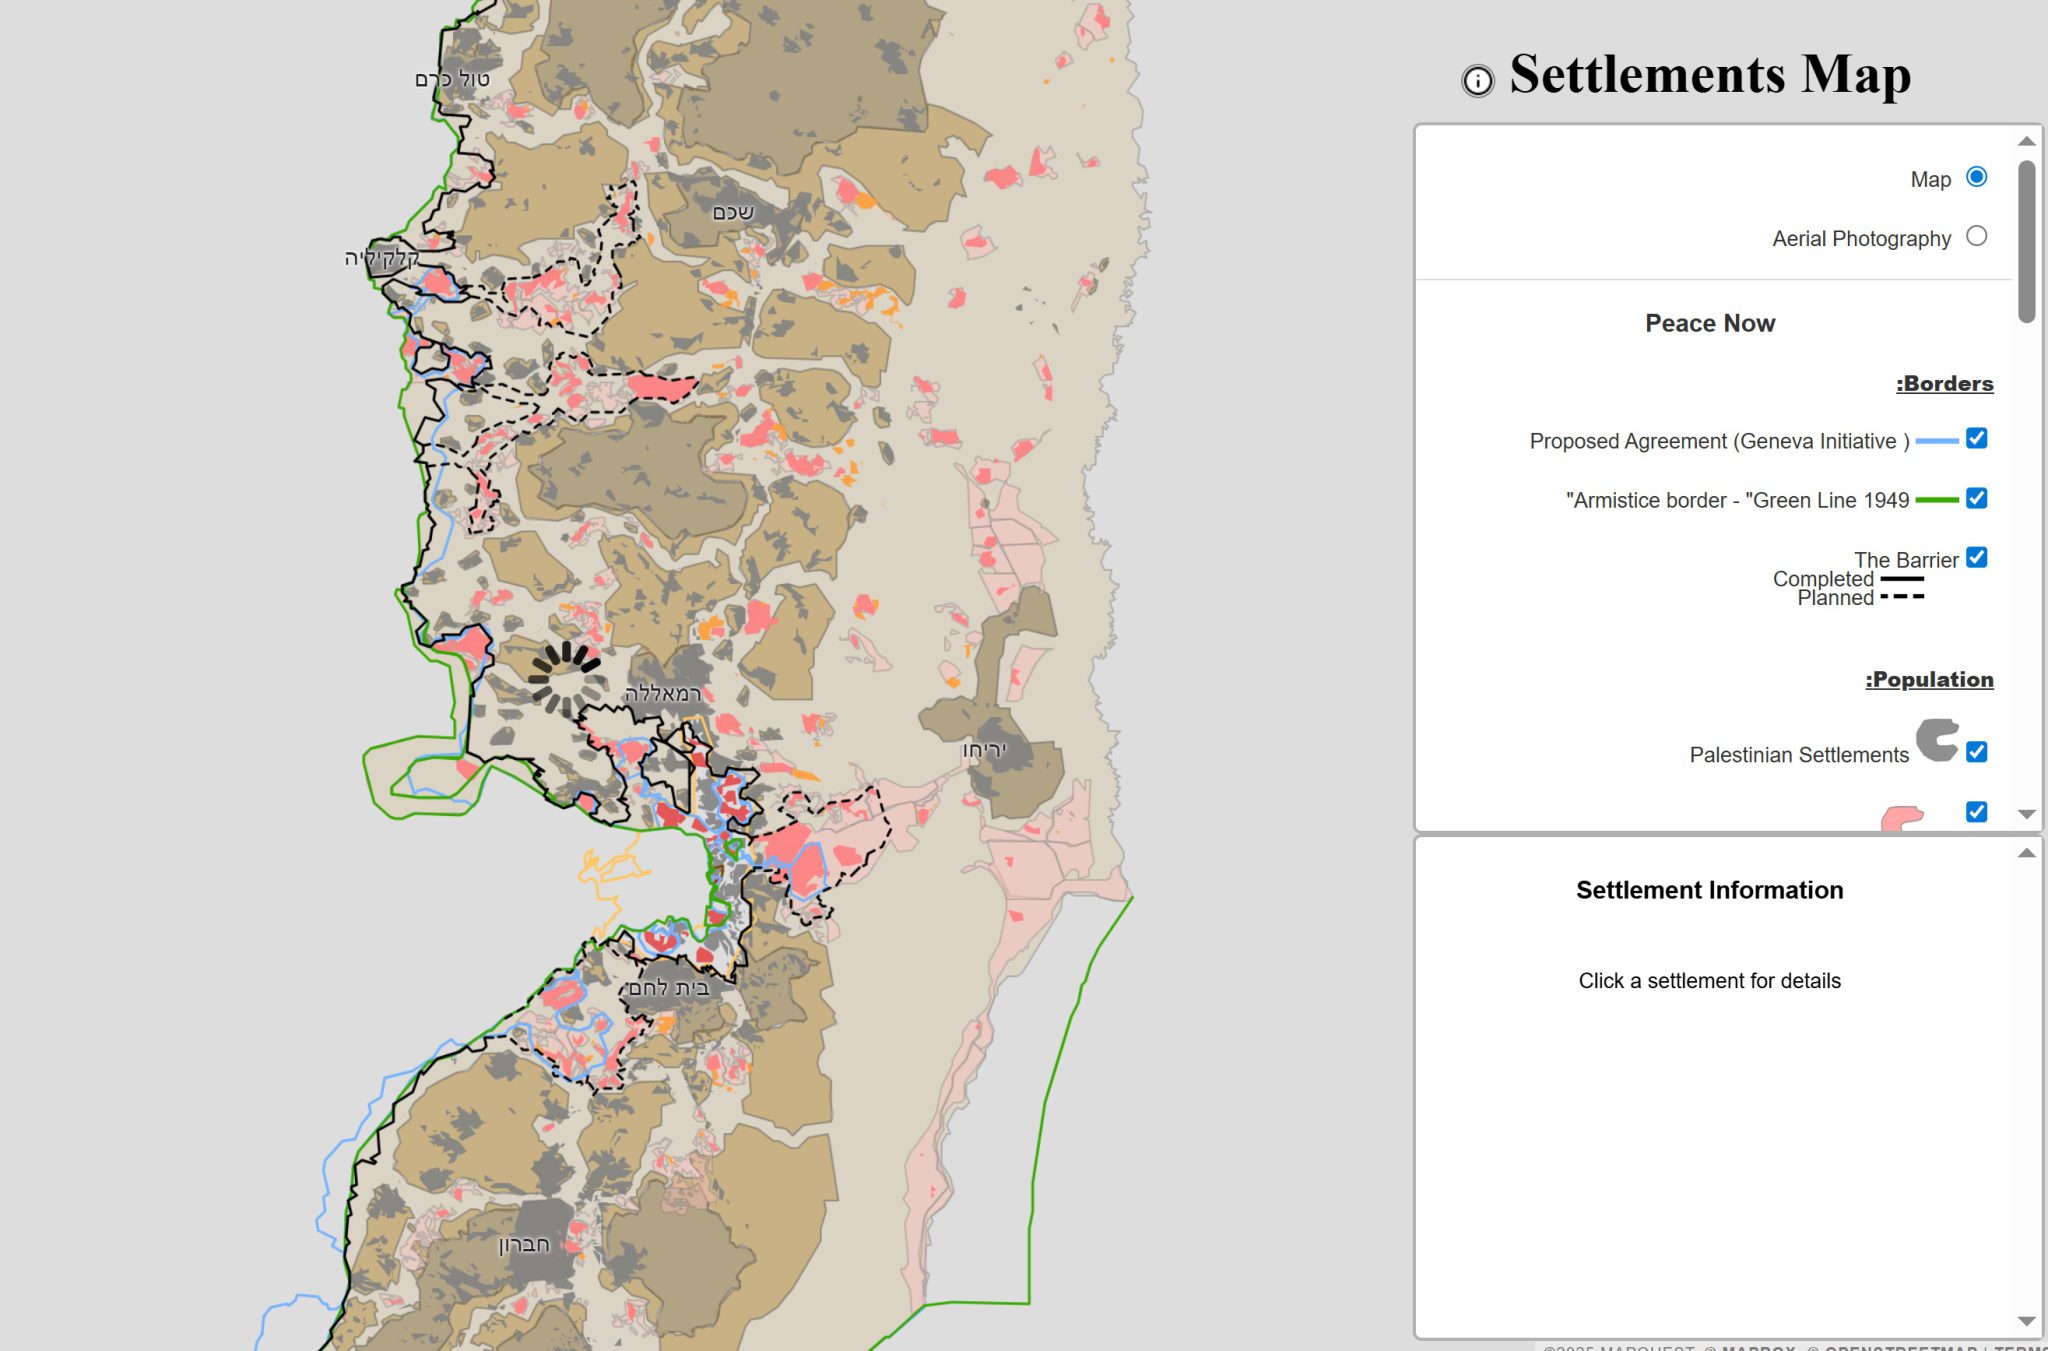Image resolution: width=2048 pixels, height=1351 pixels.
Task: Click the solid Completed barrier line symbol
Action: 1901,580
